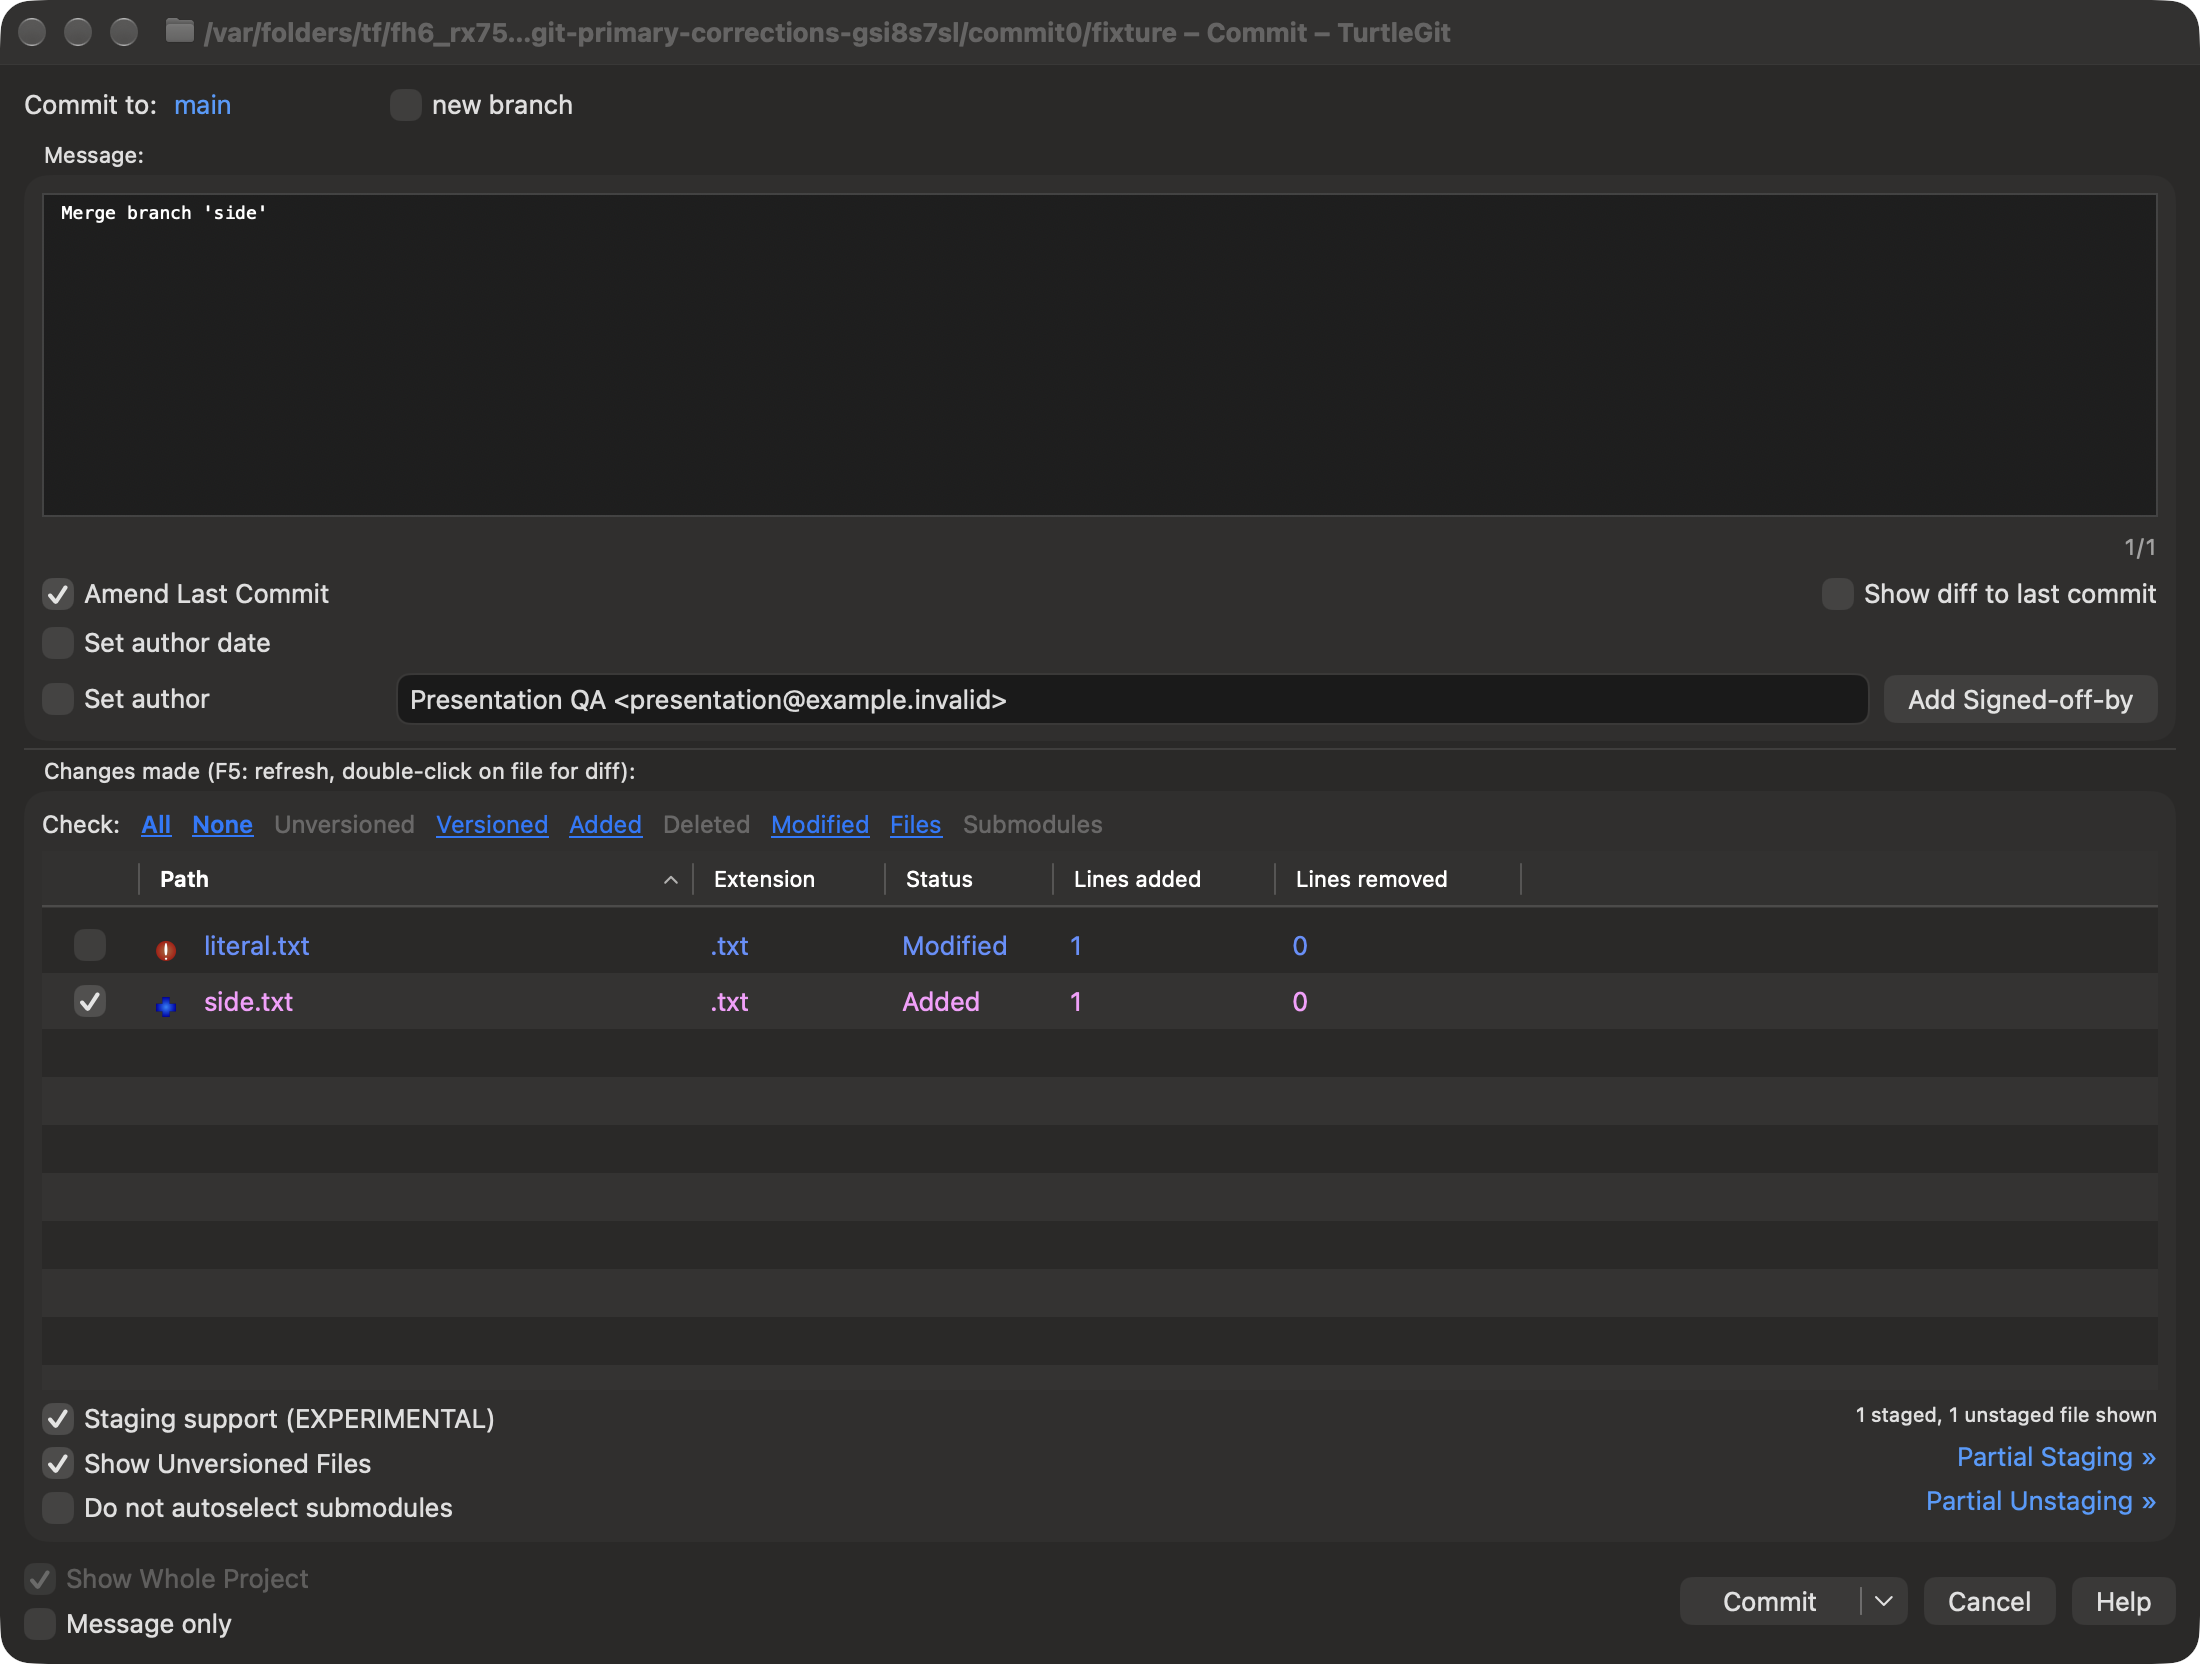Toggle the new branch checkbox

coord(405,105)
